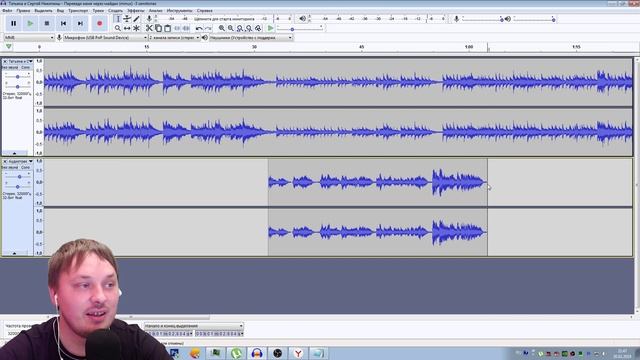Select the Time Shift tool
Screen dimensions: 640x360
127,28
